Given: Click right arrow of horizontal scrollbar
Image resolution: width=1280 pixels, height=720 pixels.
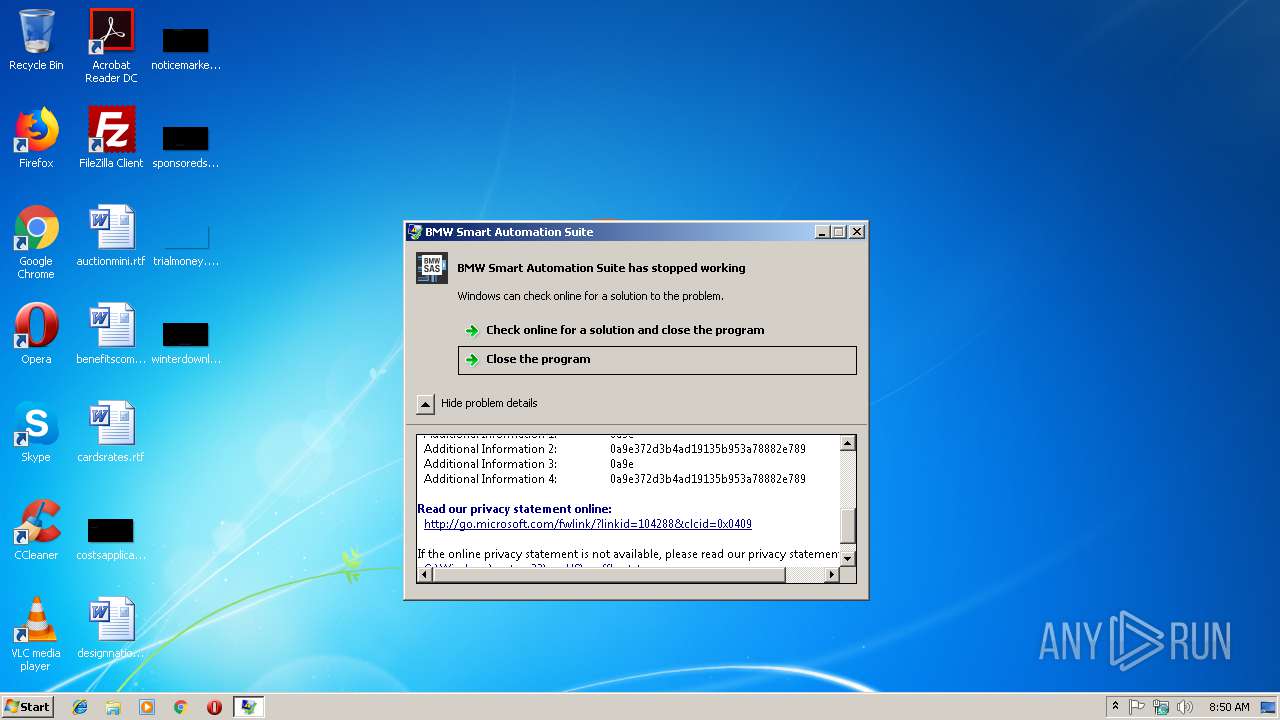Looking at the screenshot, I should click(x=831, y=574).
